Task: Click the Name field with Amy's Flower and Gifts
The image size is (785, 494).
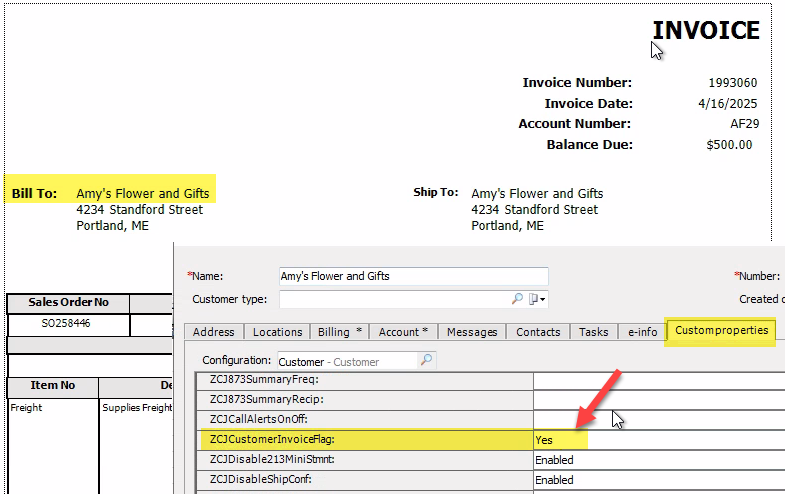Action: [414, 276]
